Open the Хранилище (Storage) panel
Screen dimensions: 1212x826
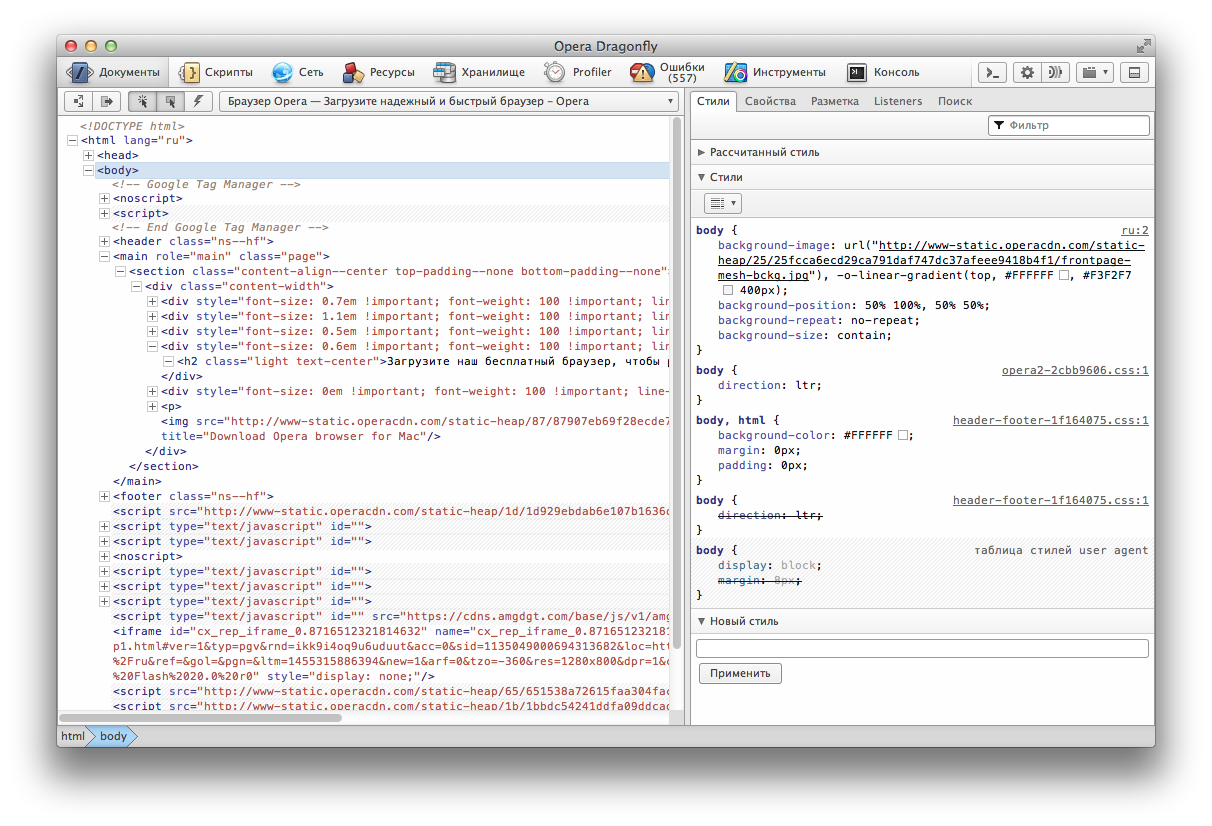479,72
